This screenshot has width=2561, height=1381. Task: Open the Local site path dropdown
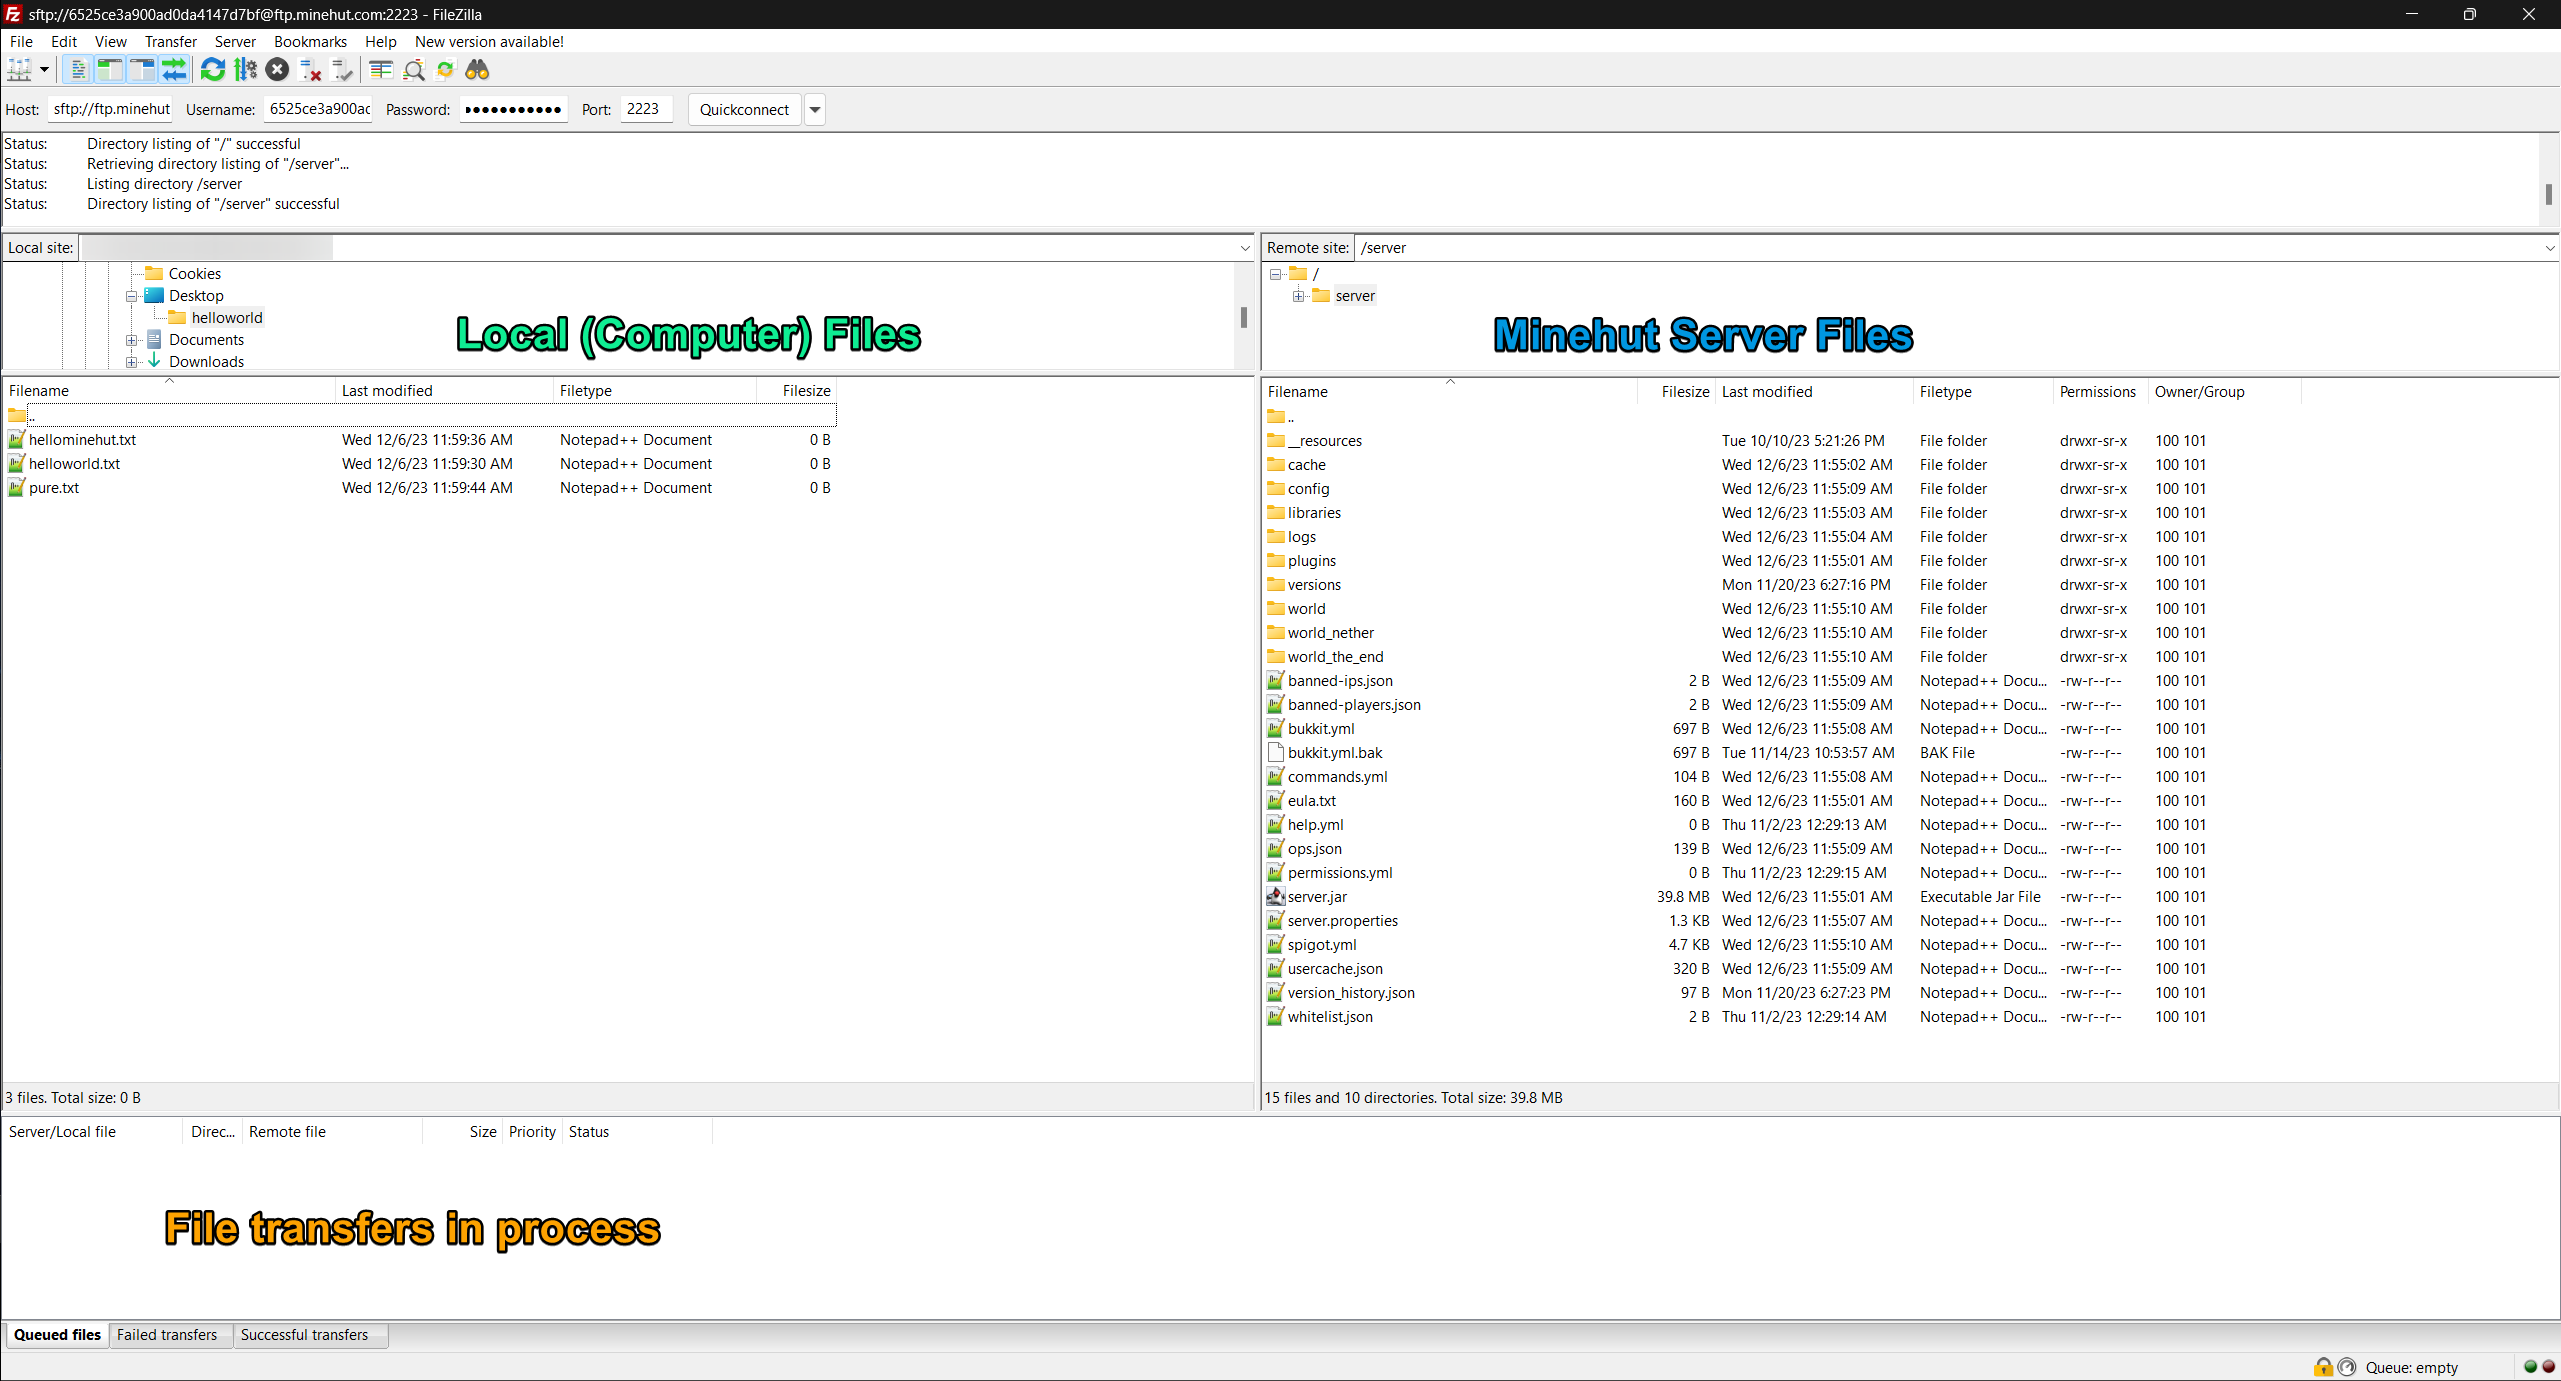(x=1245, y=248)
